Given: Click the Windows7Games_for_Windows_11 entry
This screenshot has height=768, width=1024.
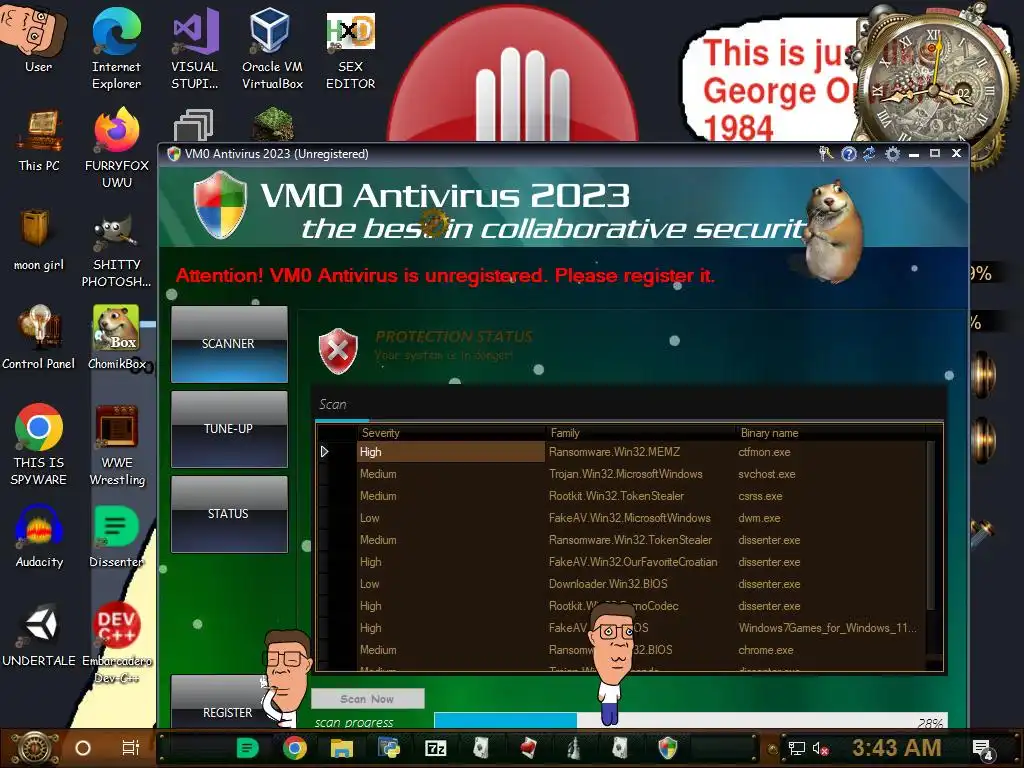Looking at the screenshot, I should click(827, 628).
